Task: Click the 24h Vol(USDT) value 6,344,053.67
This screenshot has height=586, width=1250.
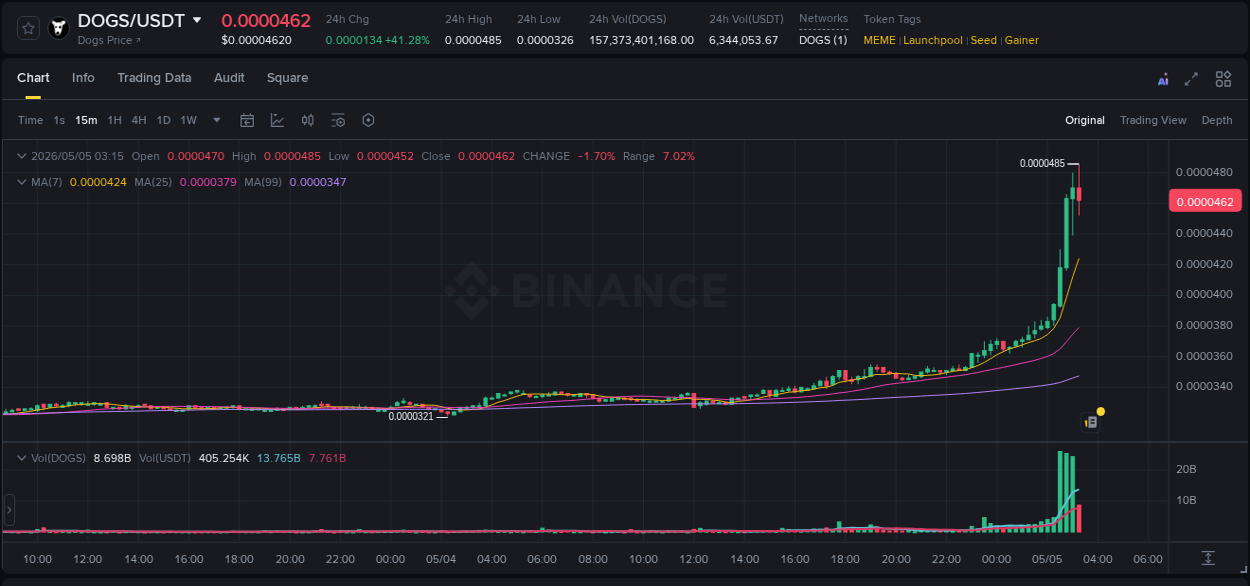Action: coord(743,40)
